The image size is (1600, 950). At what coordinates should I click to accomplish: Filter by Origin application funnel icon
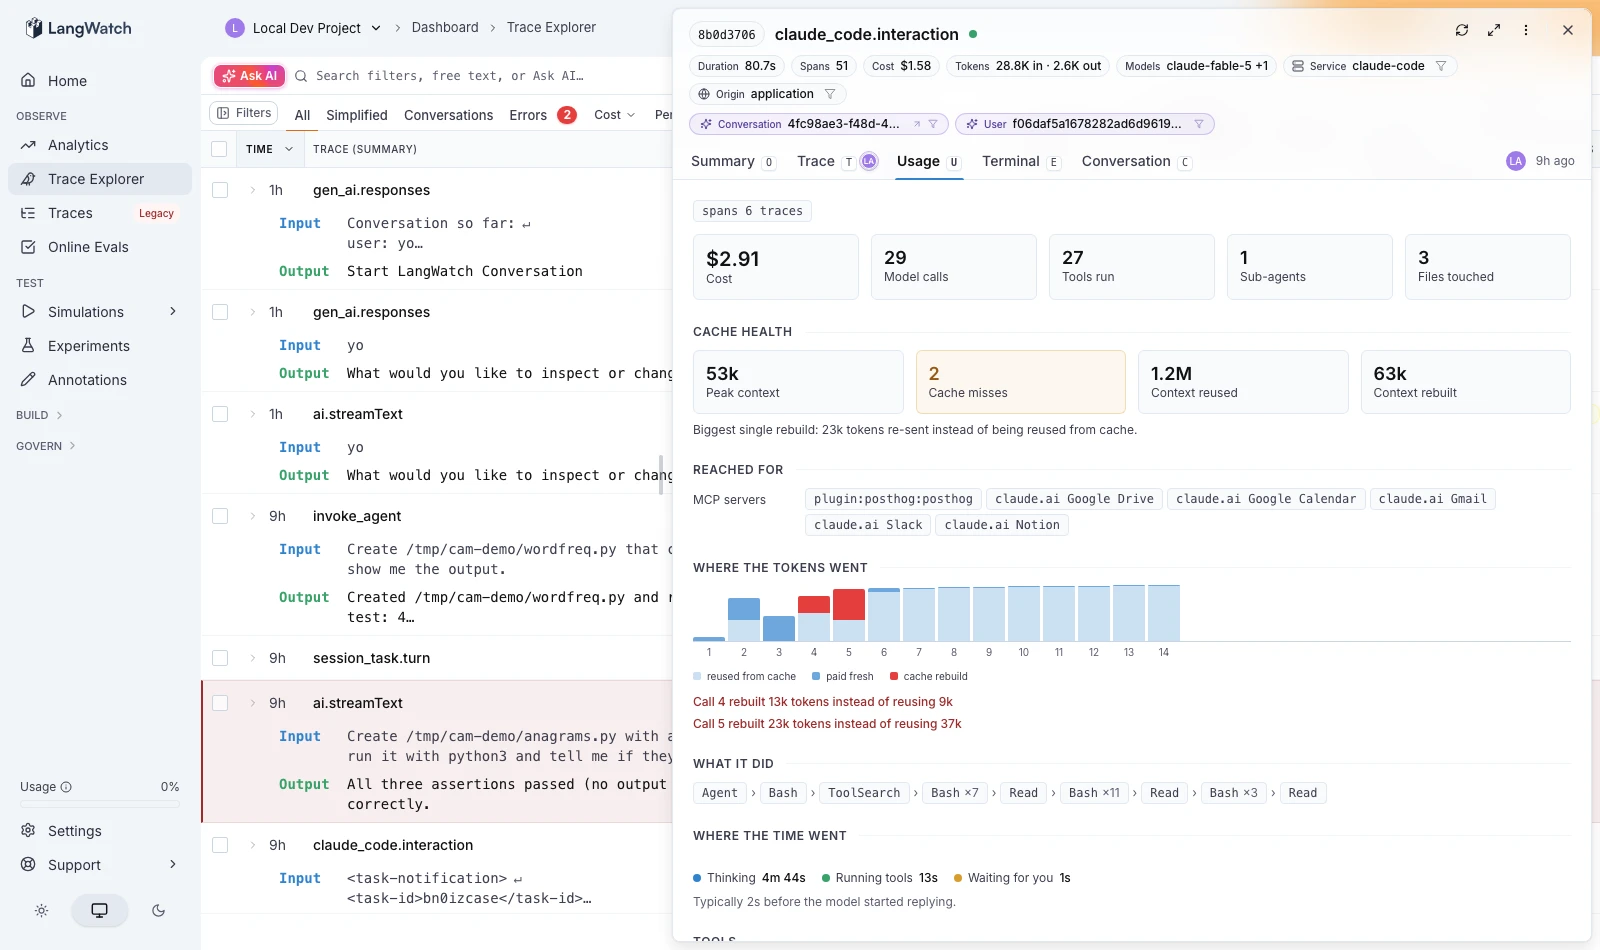(830, 94)
